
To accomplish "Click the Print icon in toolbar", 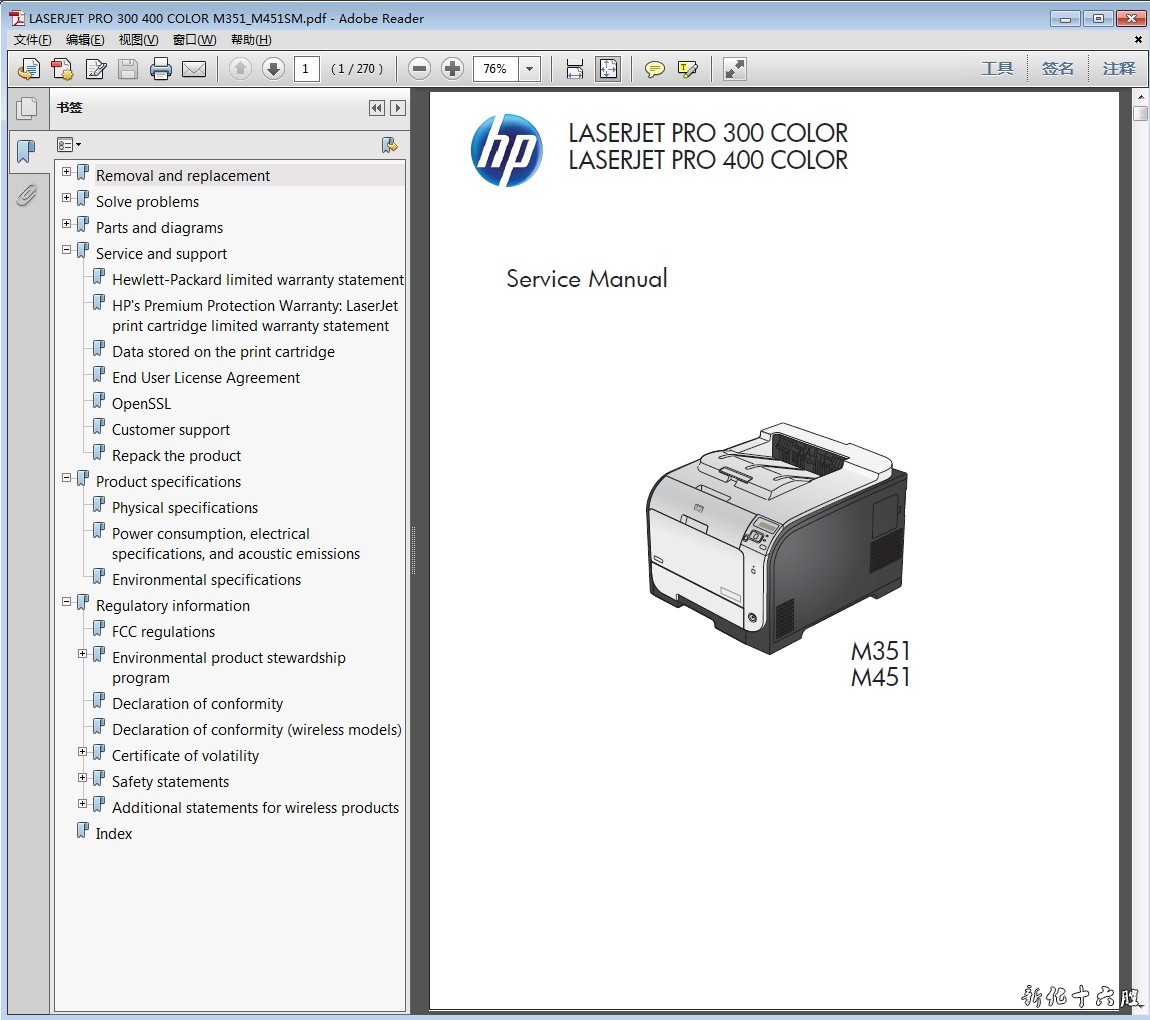I will coord(161,69).
